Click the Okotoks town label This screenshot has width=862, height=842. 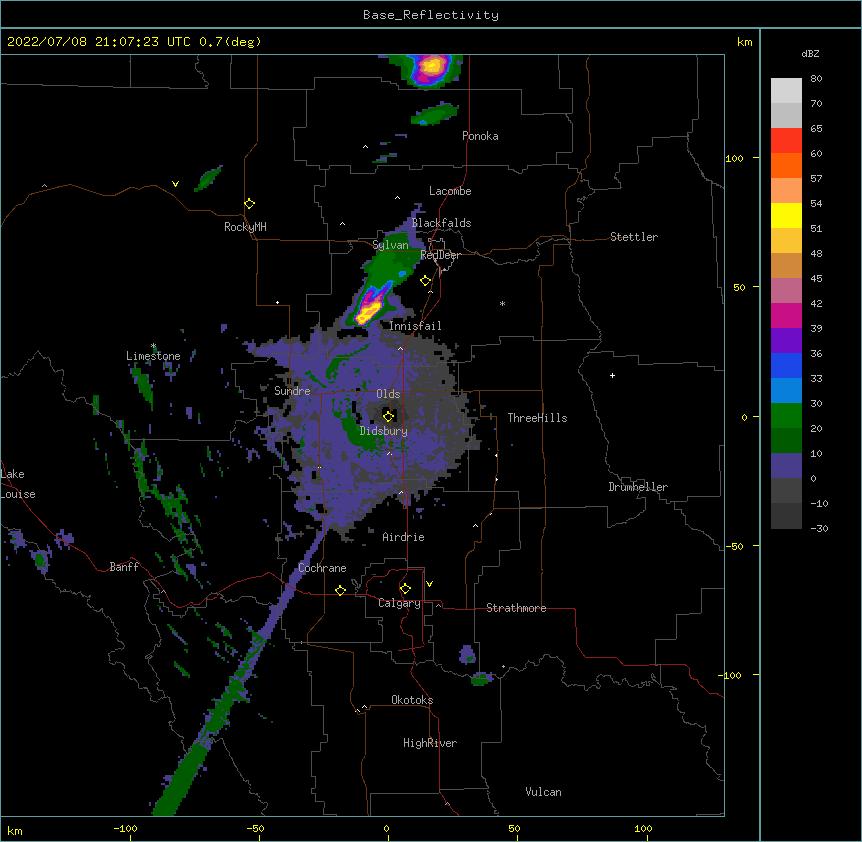pos(412,700)
